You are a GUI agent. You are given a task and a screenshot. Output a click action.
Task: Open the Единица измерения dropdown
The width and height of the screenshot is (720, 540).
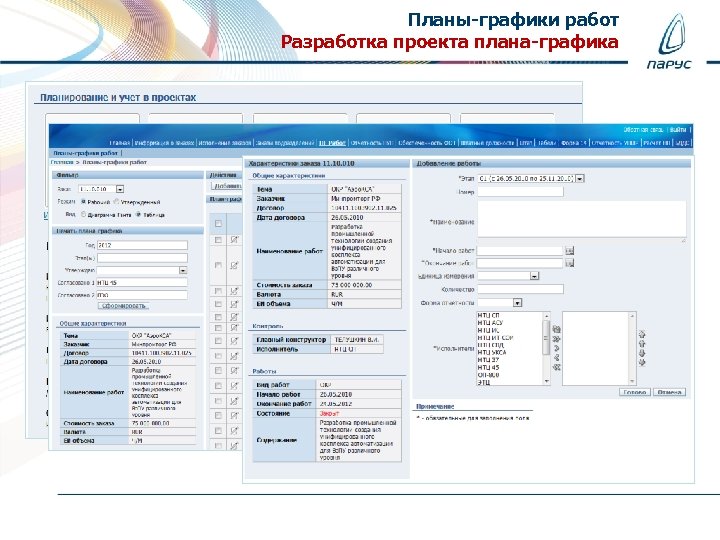pyautogui.click(x=534, y=276)
